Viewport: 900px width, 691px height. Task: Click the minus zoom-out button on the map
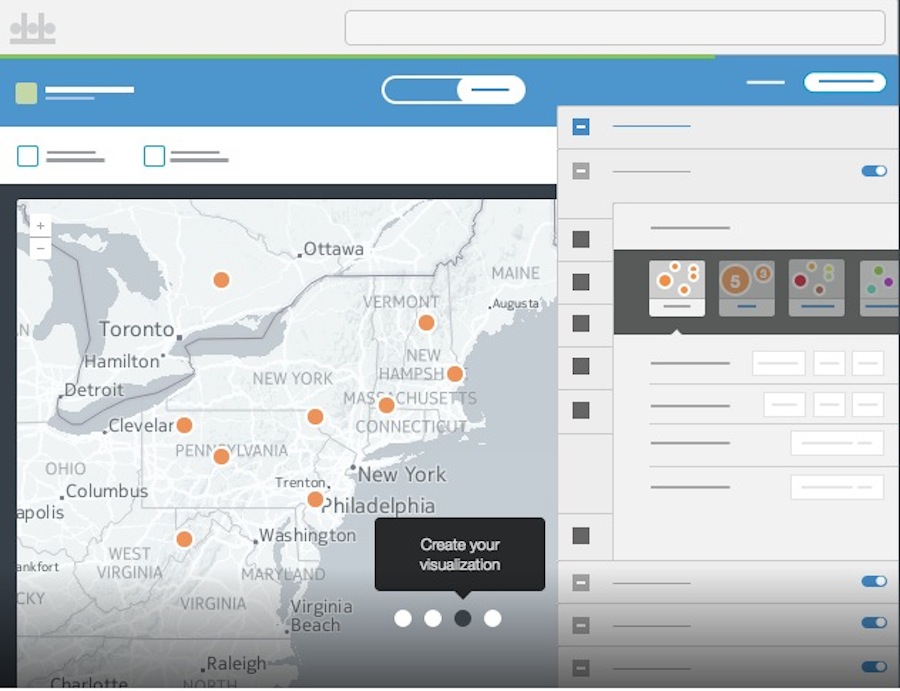click(x=41, y=248)
